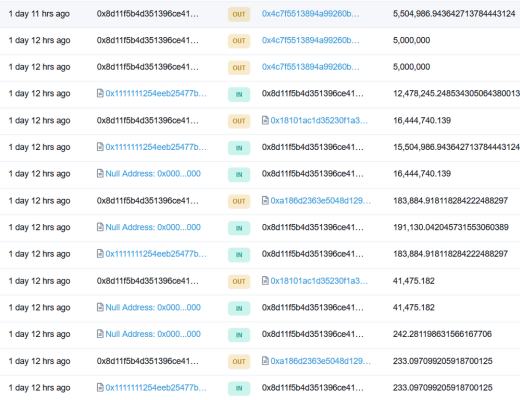Click timestamp in the 191,130 row
This screenshot has width=520, height=400.
pos(39,228)
